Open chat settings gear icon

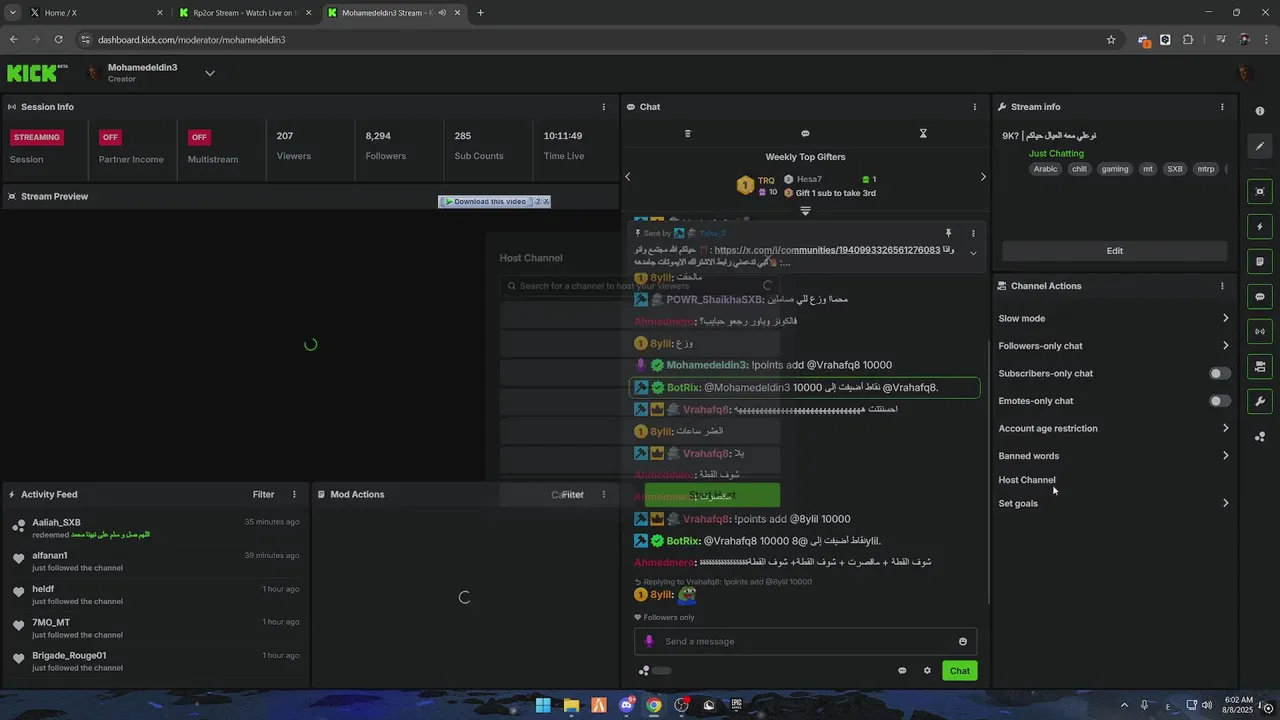927,671
